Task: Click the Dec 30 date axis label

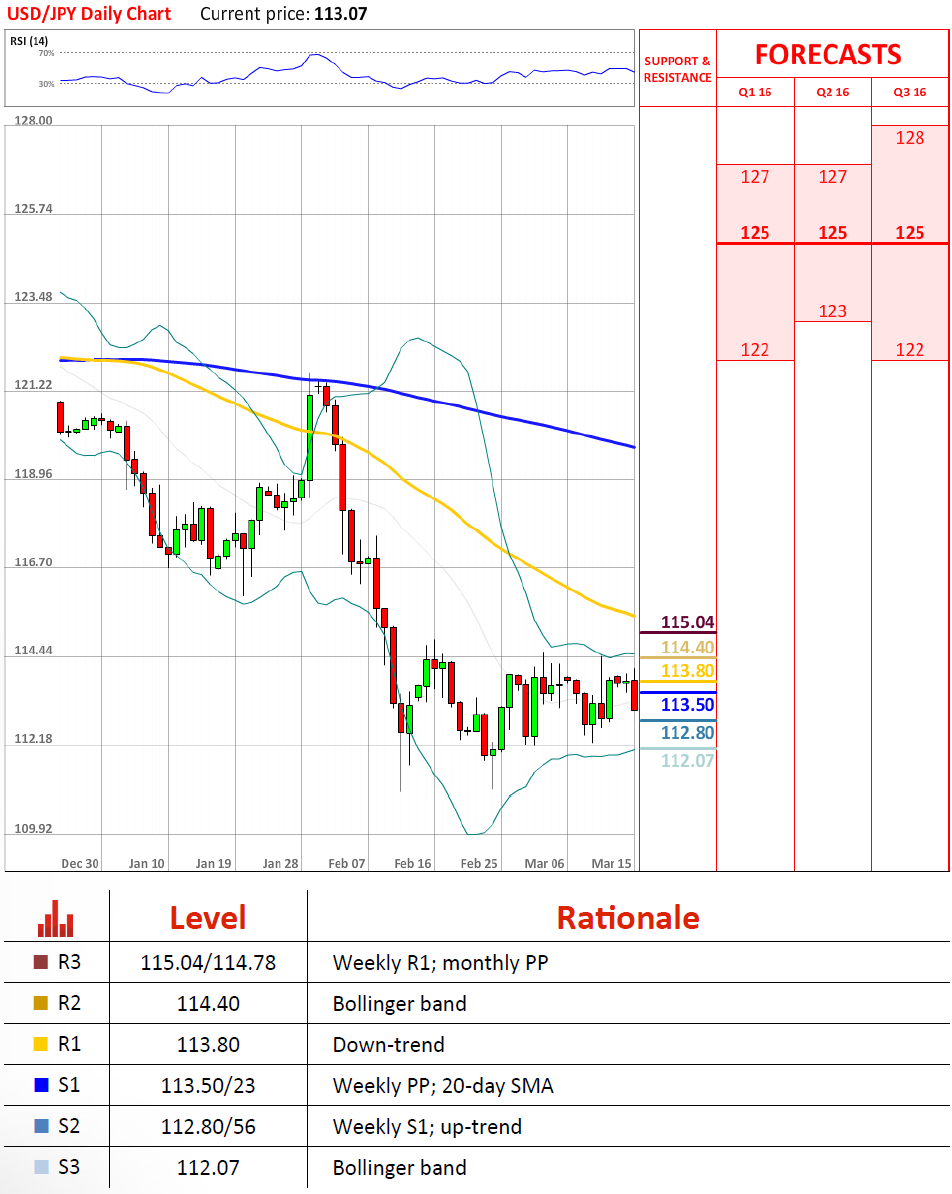Action: point(80,864)
